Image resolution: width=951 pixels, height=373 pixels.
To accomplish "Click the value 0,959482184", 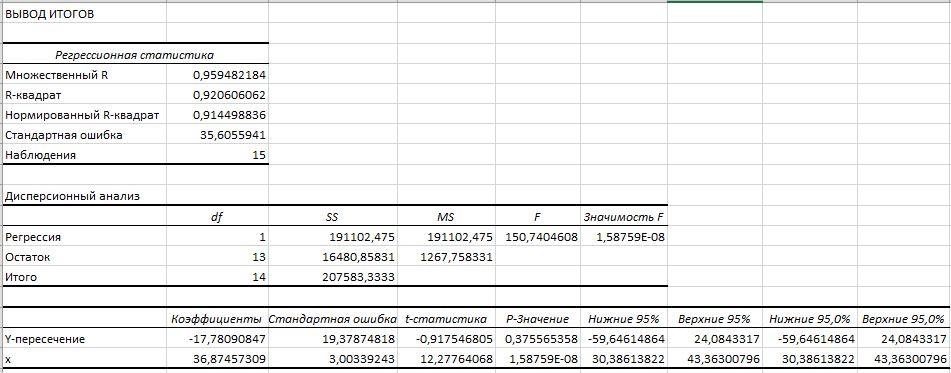I will (x=229, y=75).
